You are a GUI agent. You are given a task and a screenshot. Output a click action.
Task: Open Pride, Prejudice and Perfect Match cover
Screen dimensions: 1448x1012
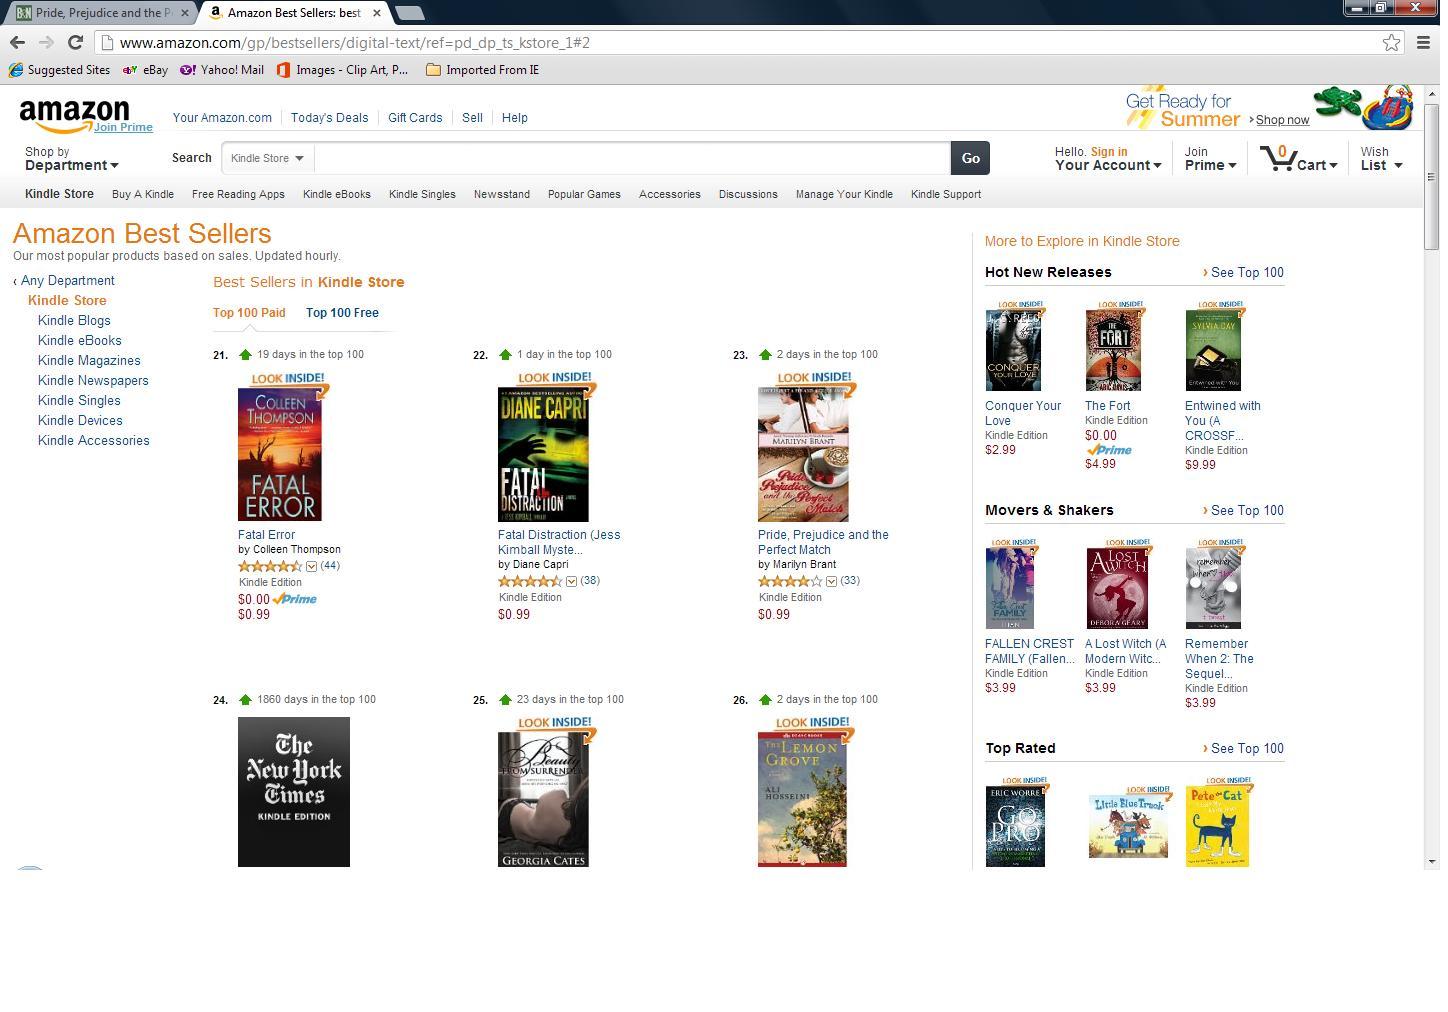point(803,454)
